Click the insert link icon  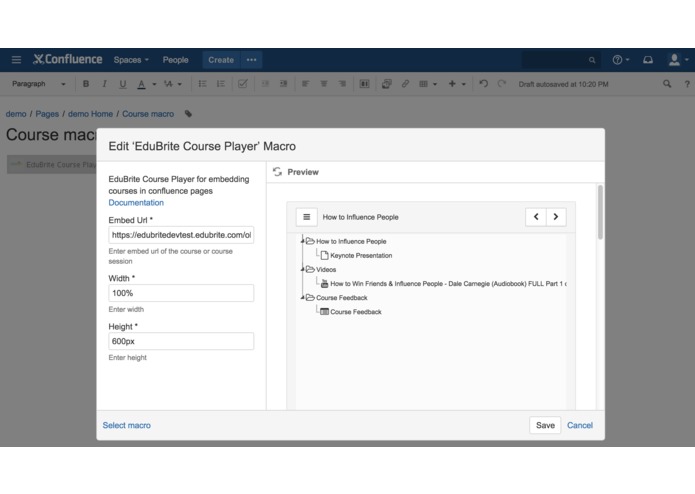pyautogui.click(x=405, y=84)
